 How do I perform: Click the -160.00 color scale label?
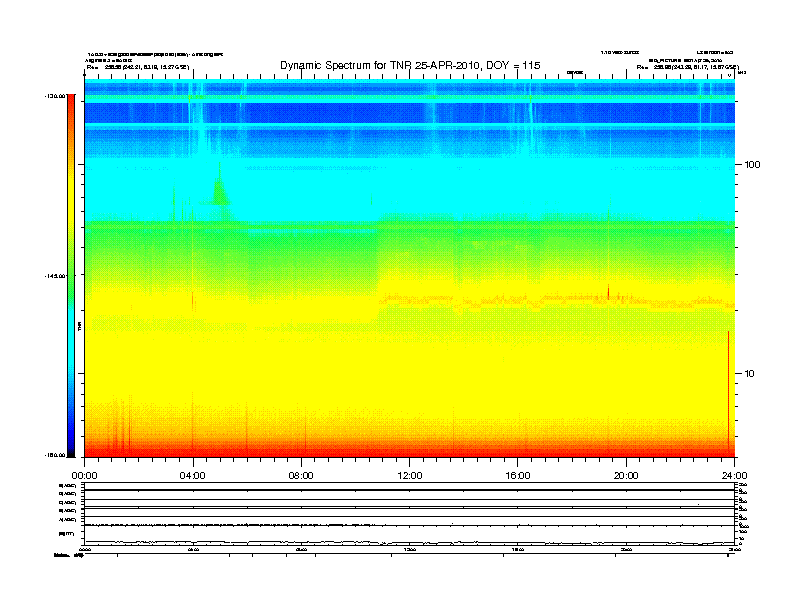point(55,455)
